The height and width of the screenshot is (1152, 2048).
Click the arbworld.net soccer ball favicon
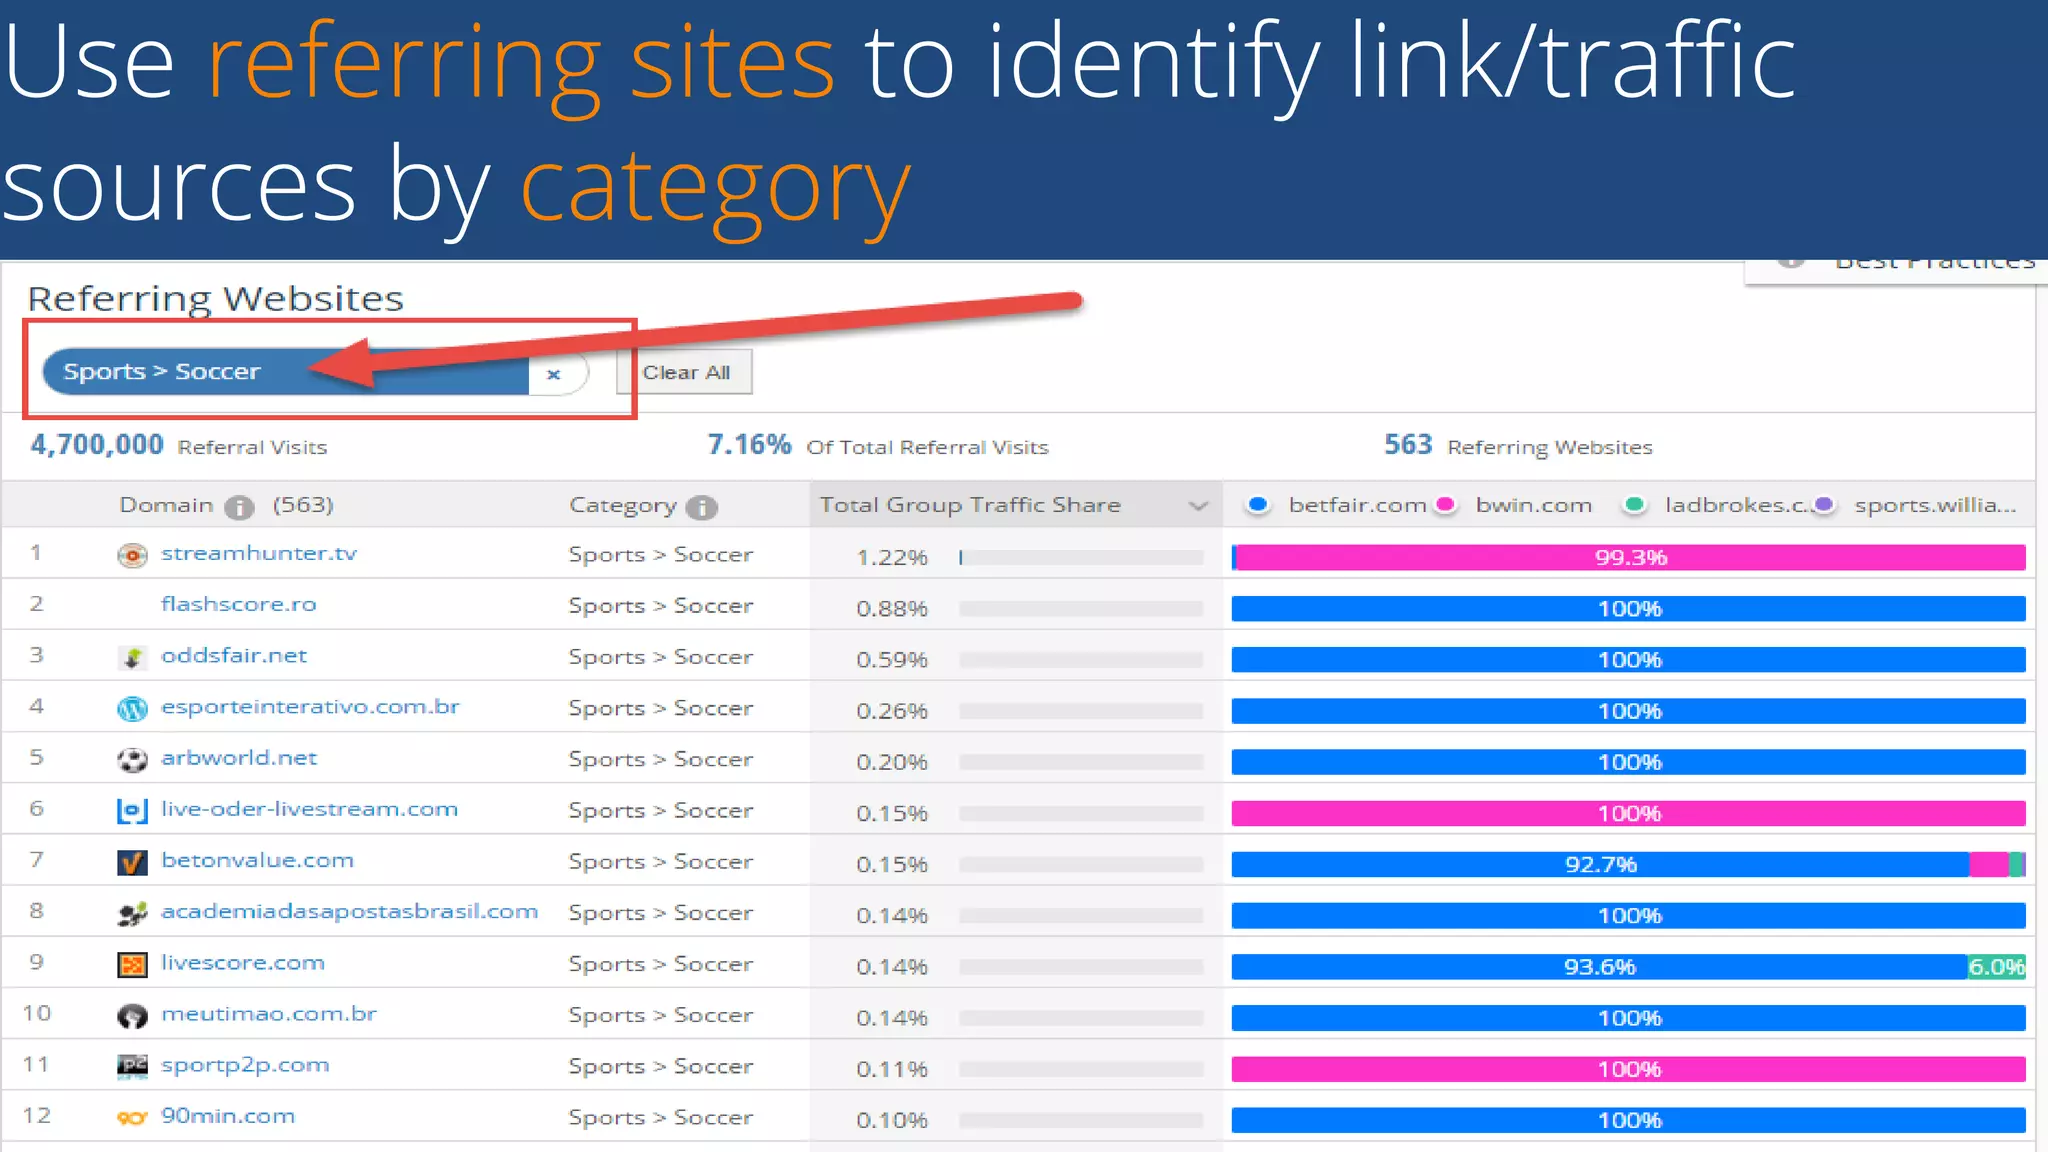point(132,760)
